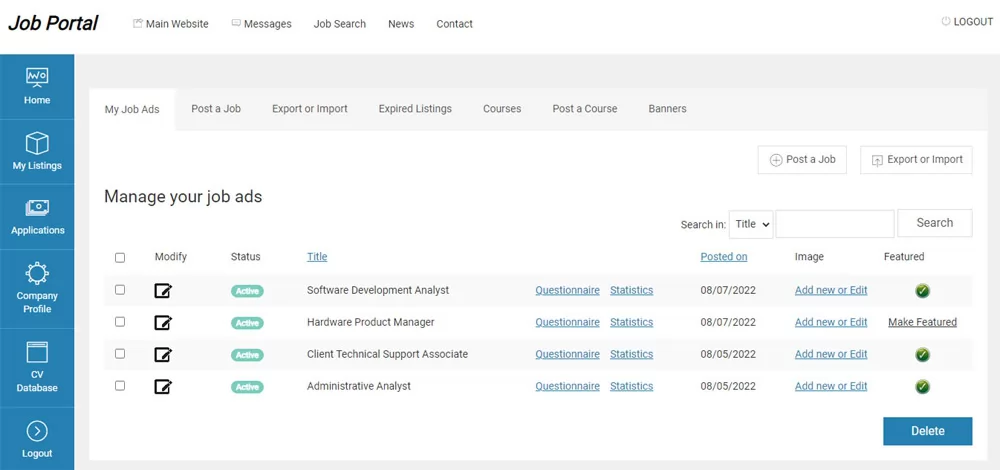Tick checkbox for Hardware Product Manager
Viewport: 1000px width, 470px height.
pos(120,321)
